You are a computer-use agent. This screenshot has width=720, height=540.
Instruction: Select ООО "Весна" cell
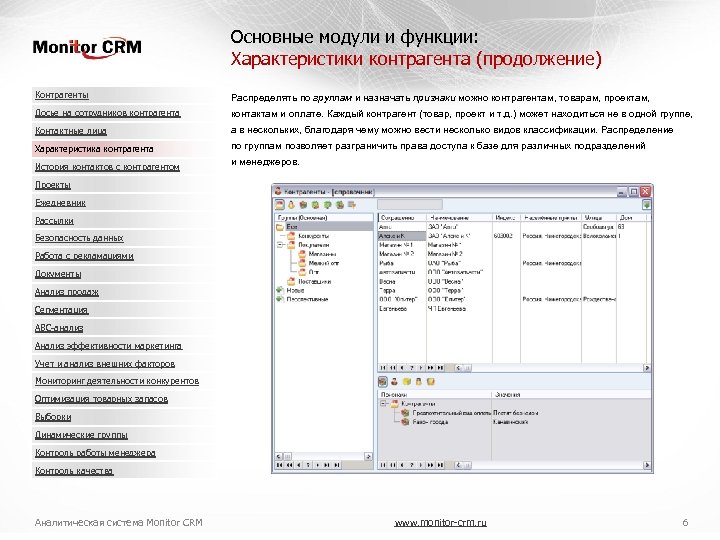point(445,281)
